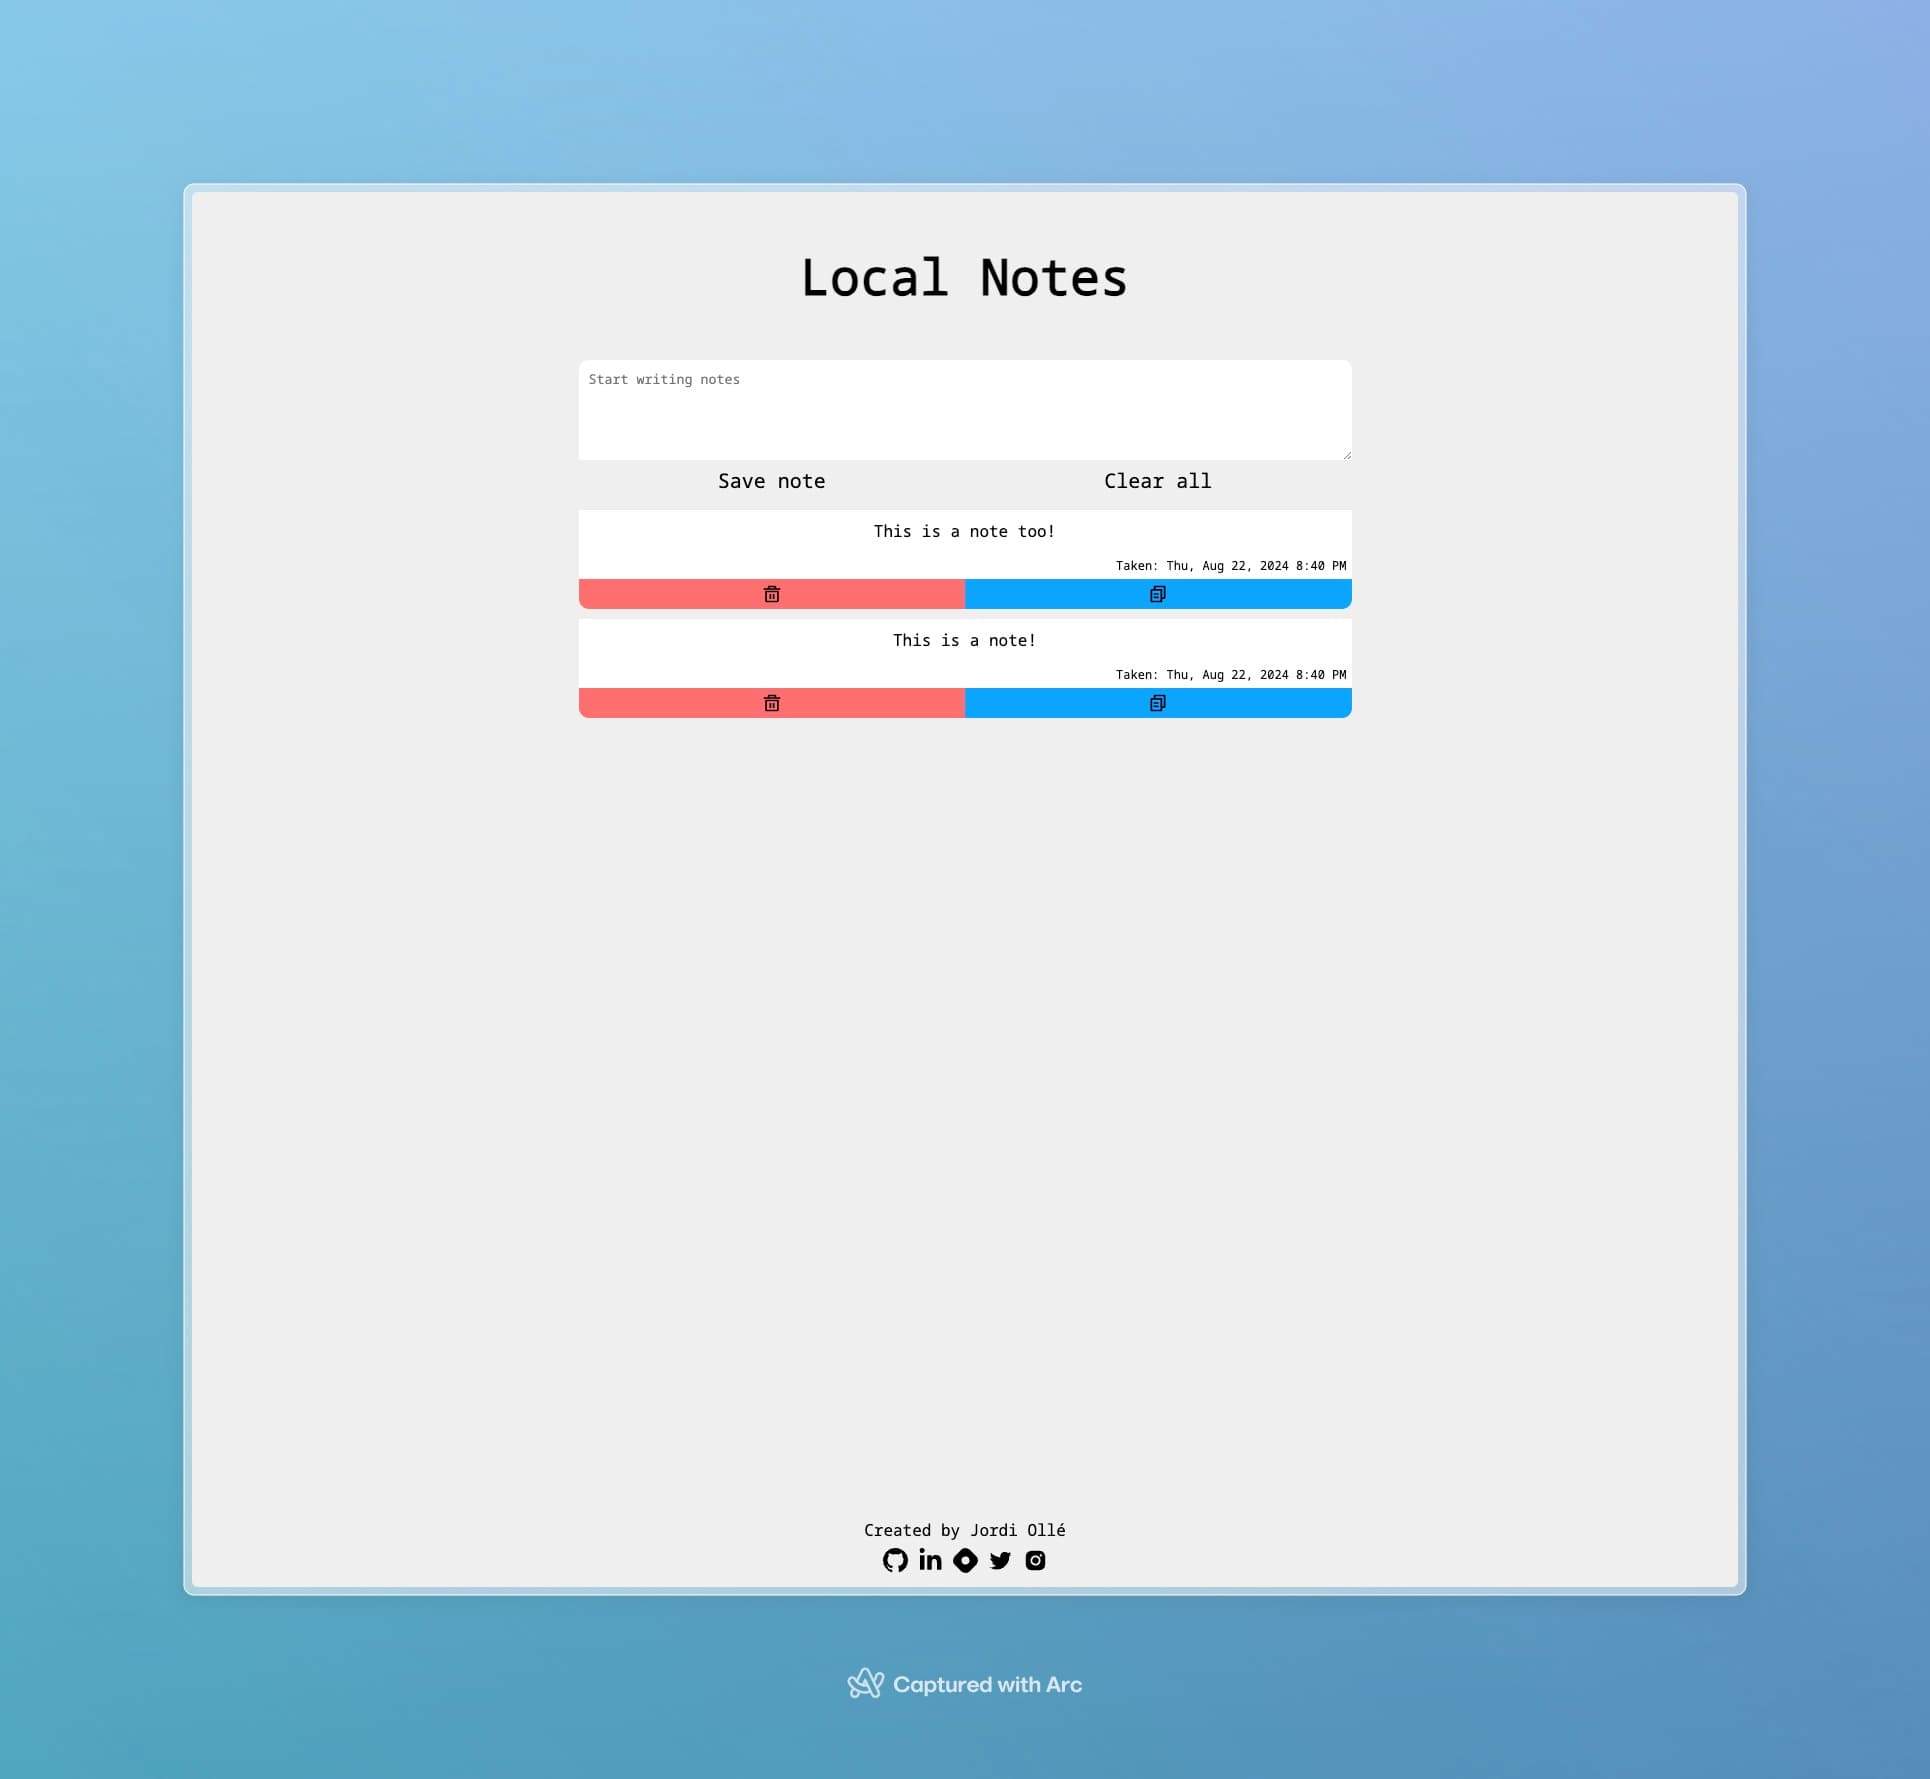
Task: Click on the second note text
Action: tap(963, 641)
